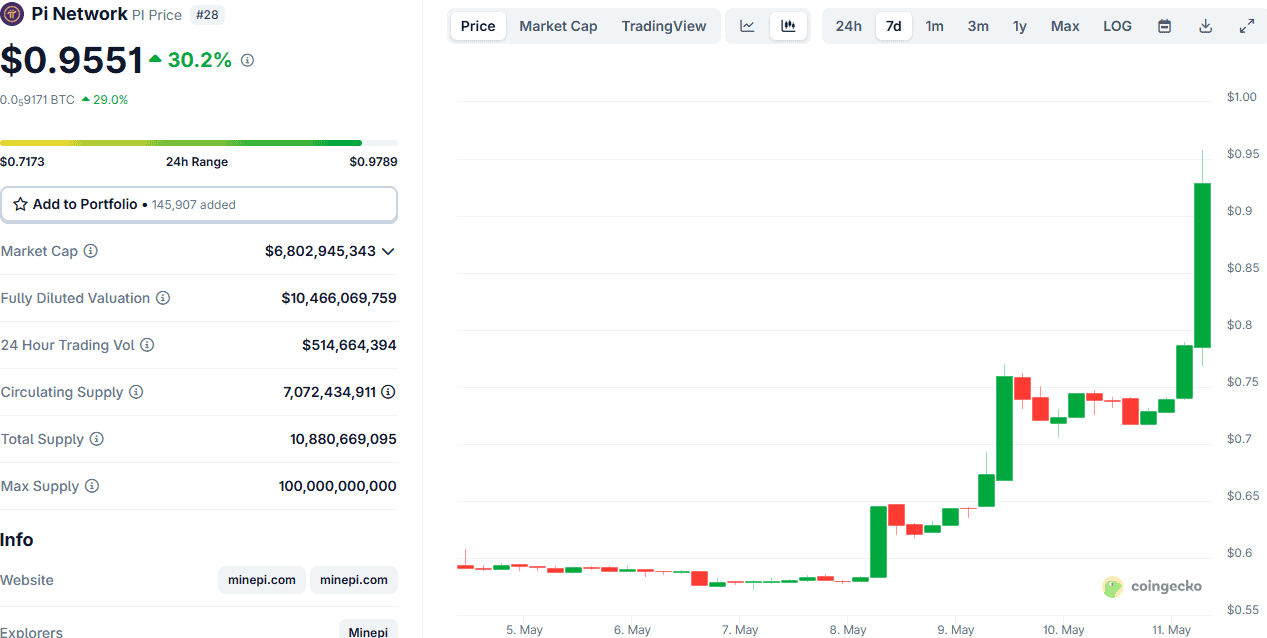Click info icon next to Market Cap

(91, 251)
